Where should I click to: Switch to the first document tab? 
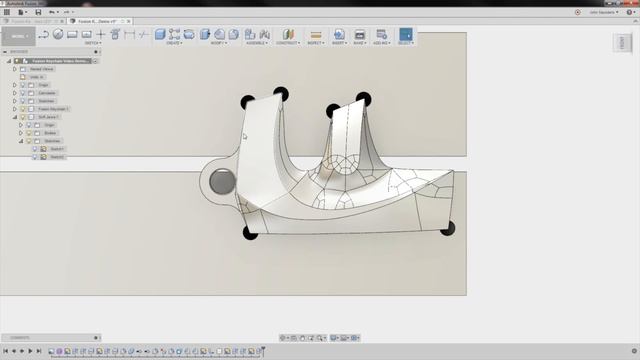(33, 21)
